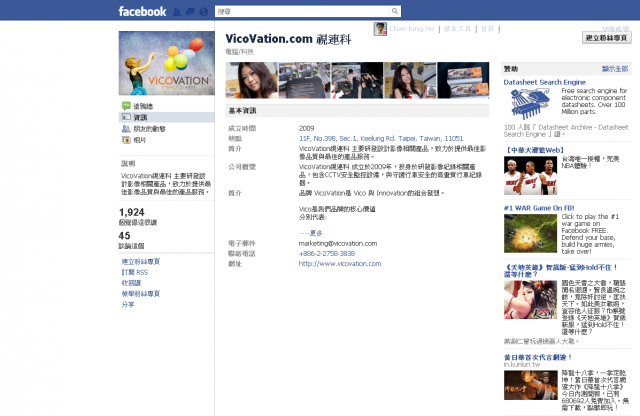Click show all sponsored ads link
Screen dimensions: 640x416
click(615, 69)
